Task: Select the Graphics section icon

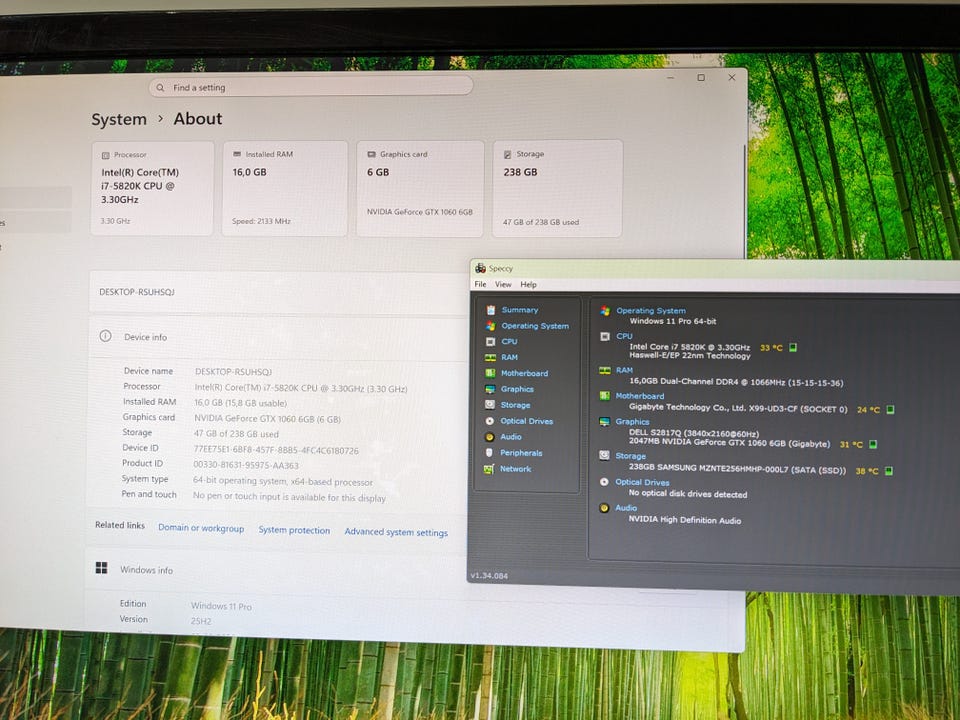Action: point(490,389)
